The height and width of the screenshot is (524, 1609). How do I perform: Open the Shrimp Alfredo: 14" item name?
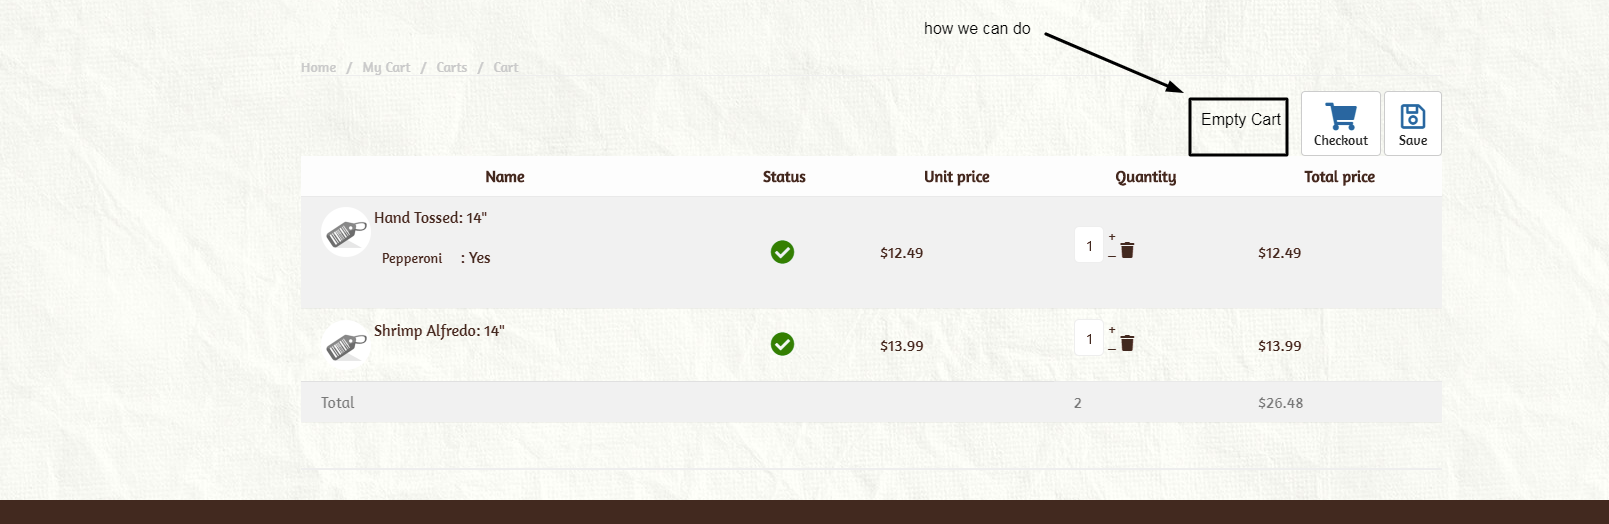pos(439,331)
